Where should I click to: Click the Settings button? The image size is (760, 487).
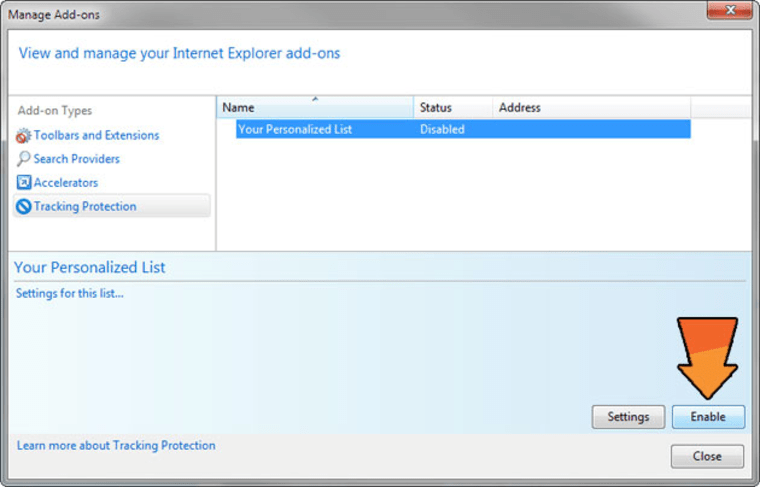[628, 417]
